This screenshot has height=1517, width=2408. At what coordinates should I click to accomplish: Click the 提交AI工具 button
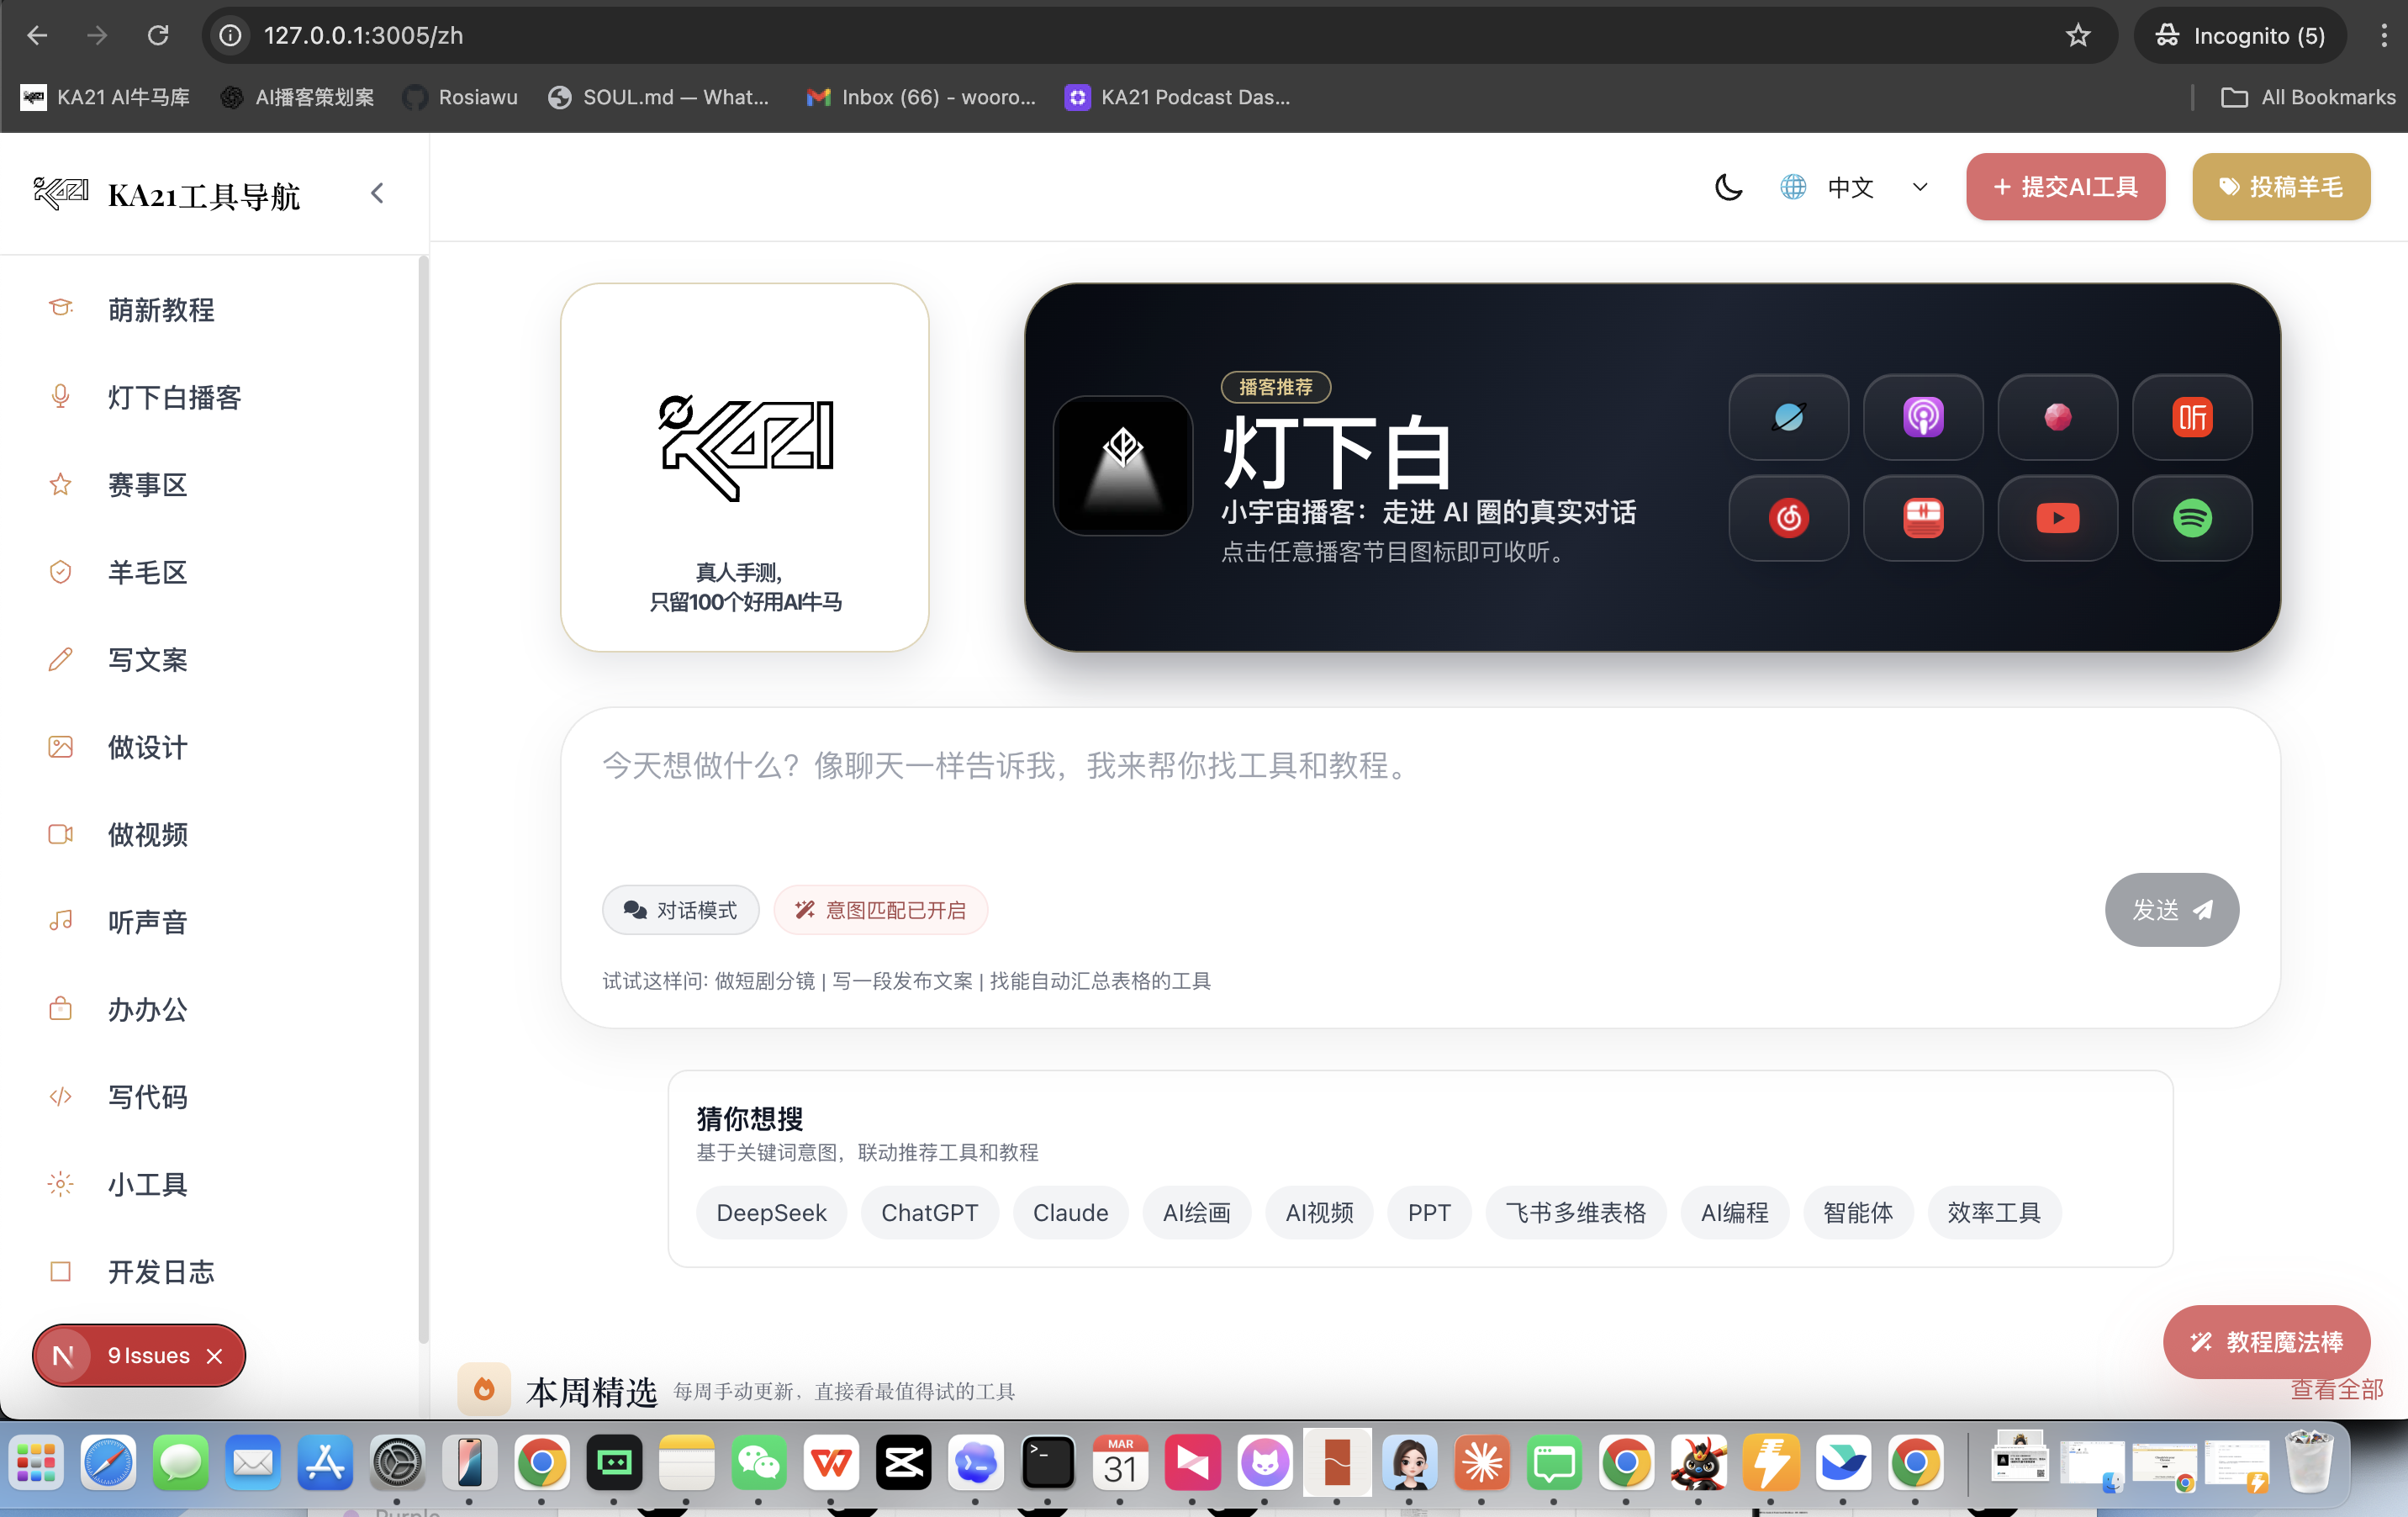[x=2065, y=187]
